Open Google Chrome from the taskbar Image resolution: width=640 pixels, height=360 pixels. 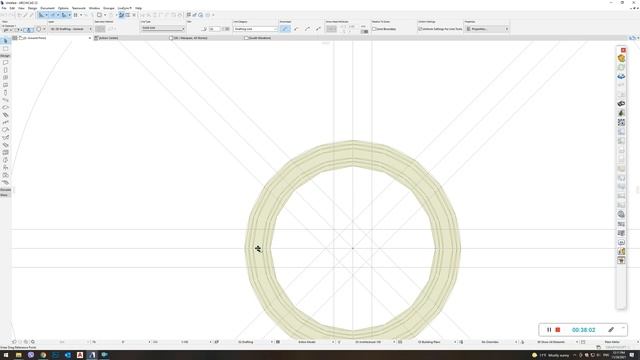pyautogui.click(x=43, y=356)
